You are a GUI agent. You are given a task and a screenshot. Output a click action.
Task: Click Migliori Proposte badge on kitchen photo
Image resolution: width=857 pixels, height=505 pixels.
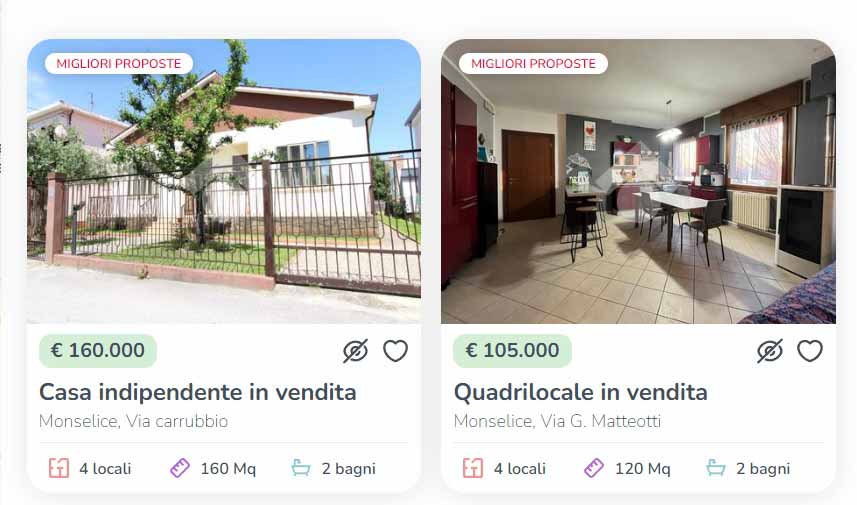tap(533, 63)
